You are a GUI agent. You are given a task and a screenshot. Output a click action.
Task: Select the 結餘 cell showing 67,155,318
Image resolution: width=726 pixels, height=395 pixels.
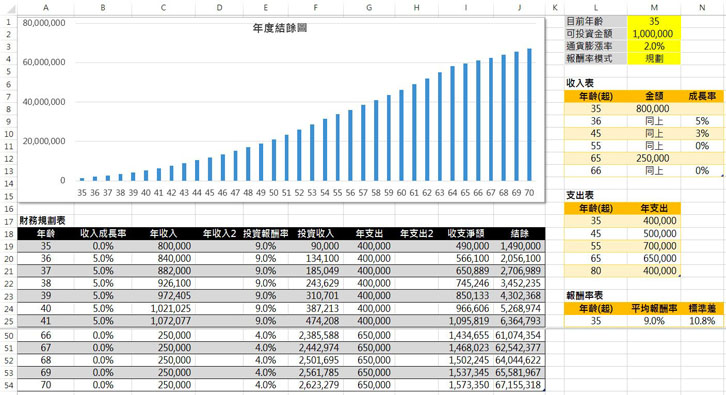[x=519, y=385]
